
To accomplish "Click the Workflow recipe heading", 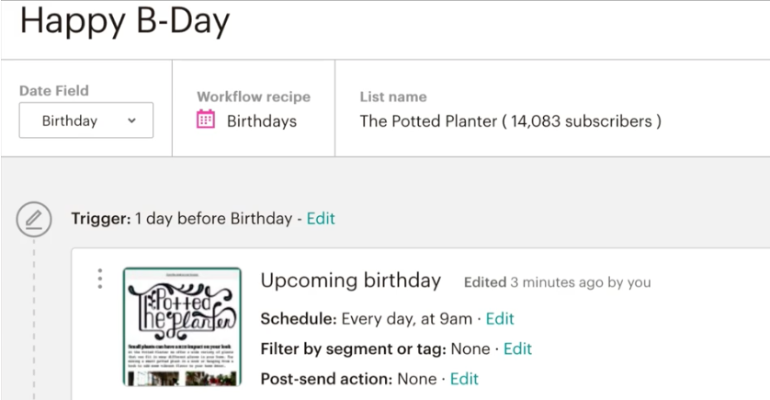I will point(254,97).
